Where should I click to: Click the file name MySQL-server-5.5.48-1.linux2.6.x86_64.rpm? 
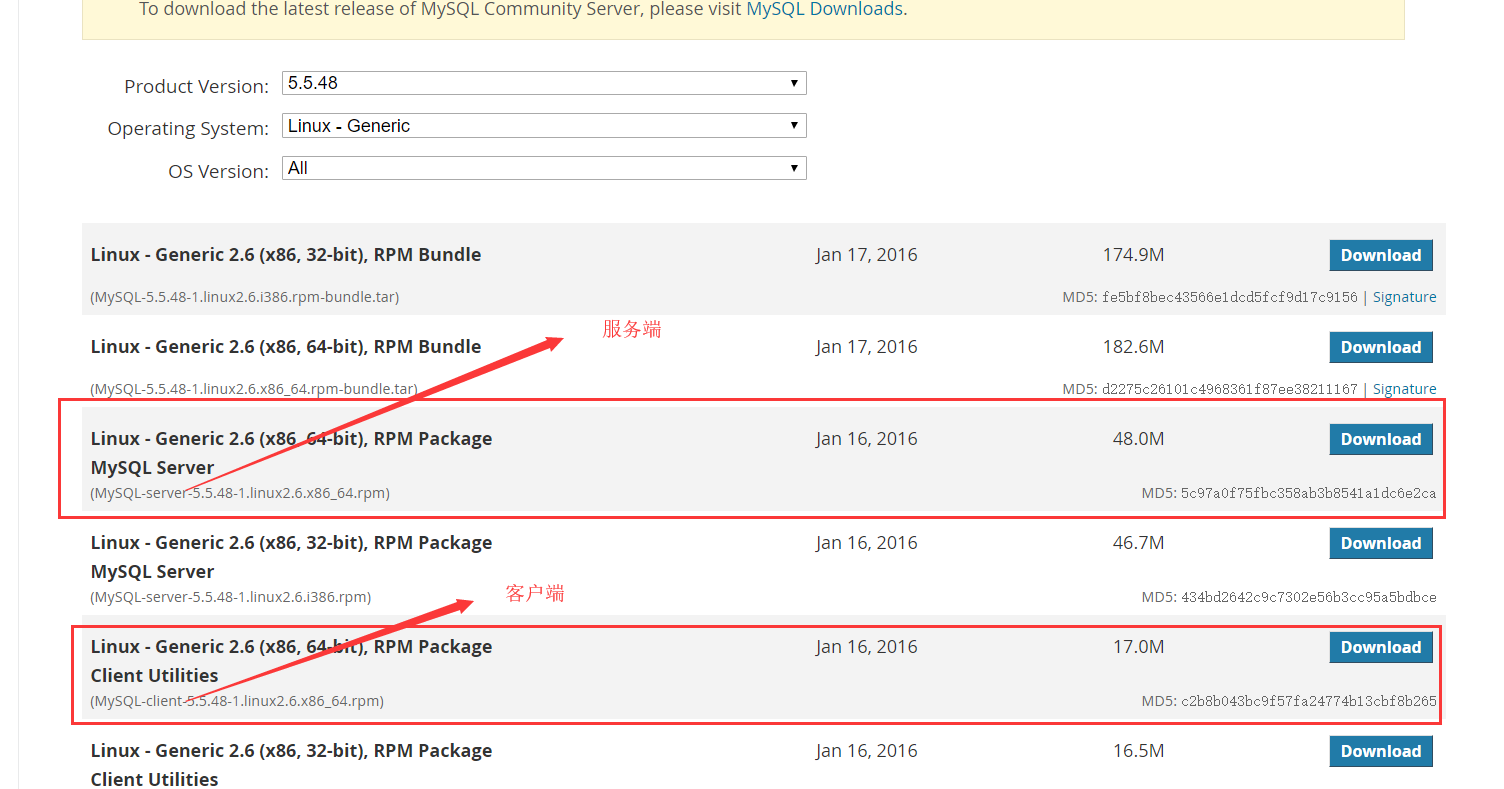click(240, 493)
